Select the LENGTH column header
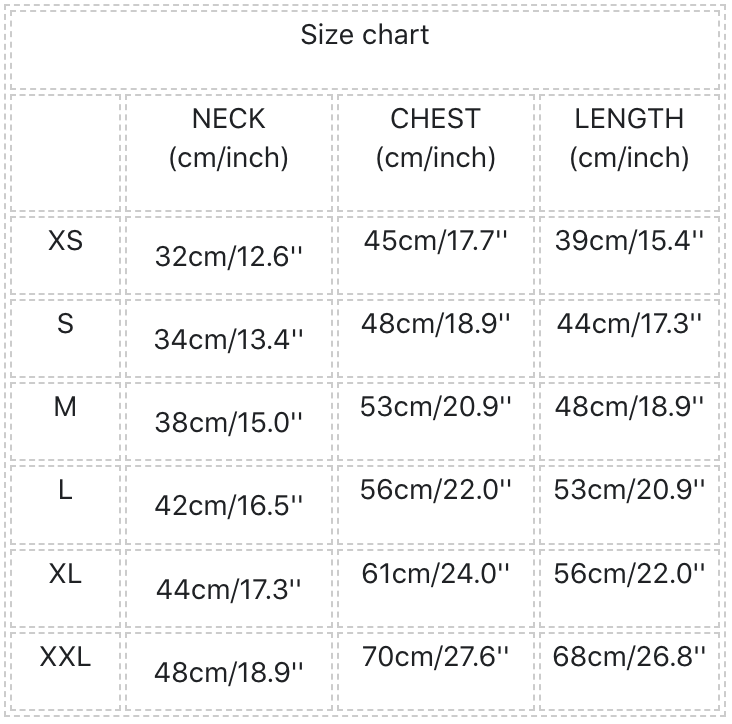Image resolution: width=732 pixels, height=724 pixels. click(629, 137)
